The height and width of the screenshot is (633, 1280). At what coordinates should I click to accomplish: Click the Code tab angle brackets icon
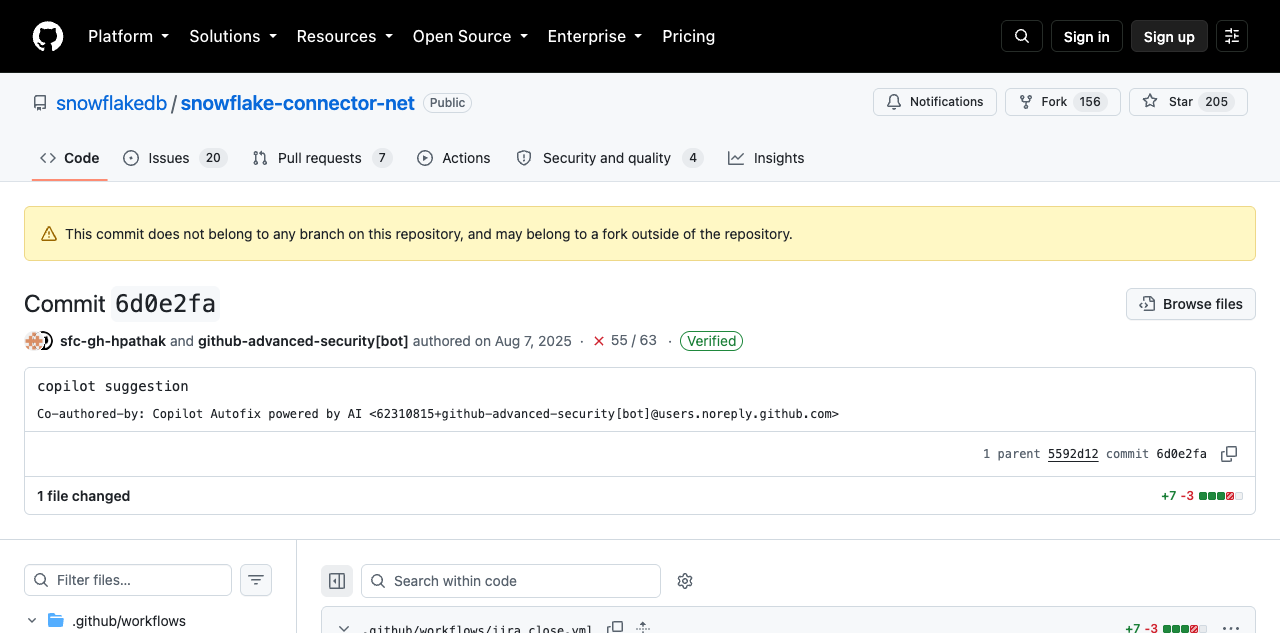(48, 158)
